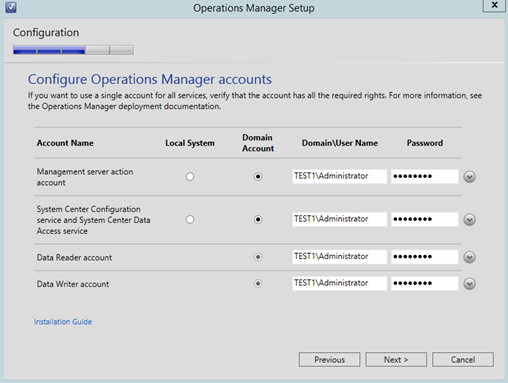This screenshot has height=383, width=508.
Task: Expand chevron for Management server action account row
Action: (469, 177)
